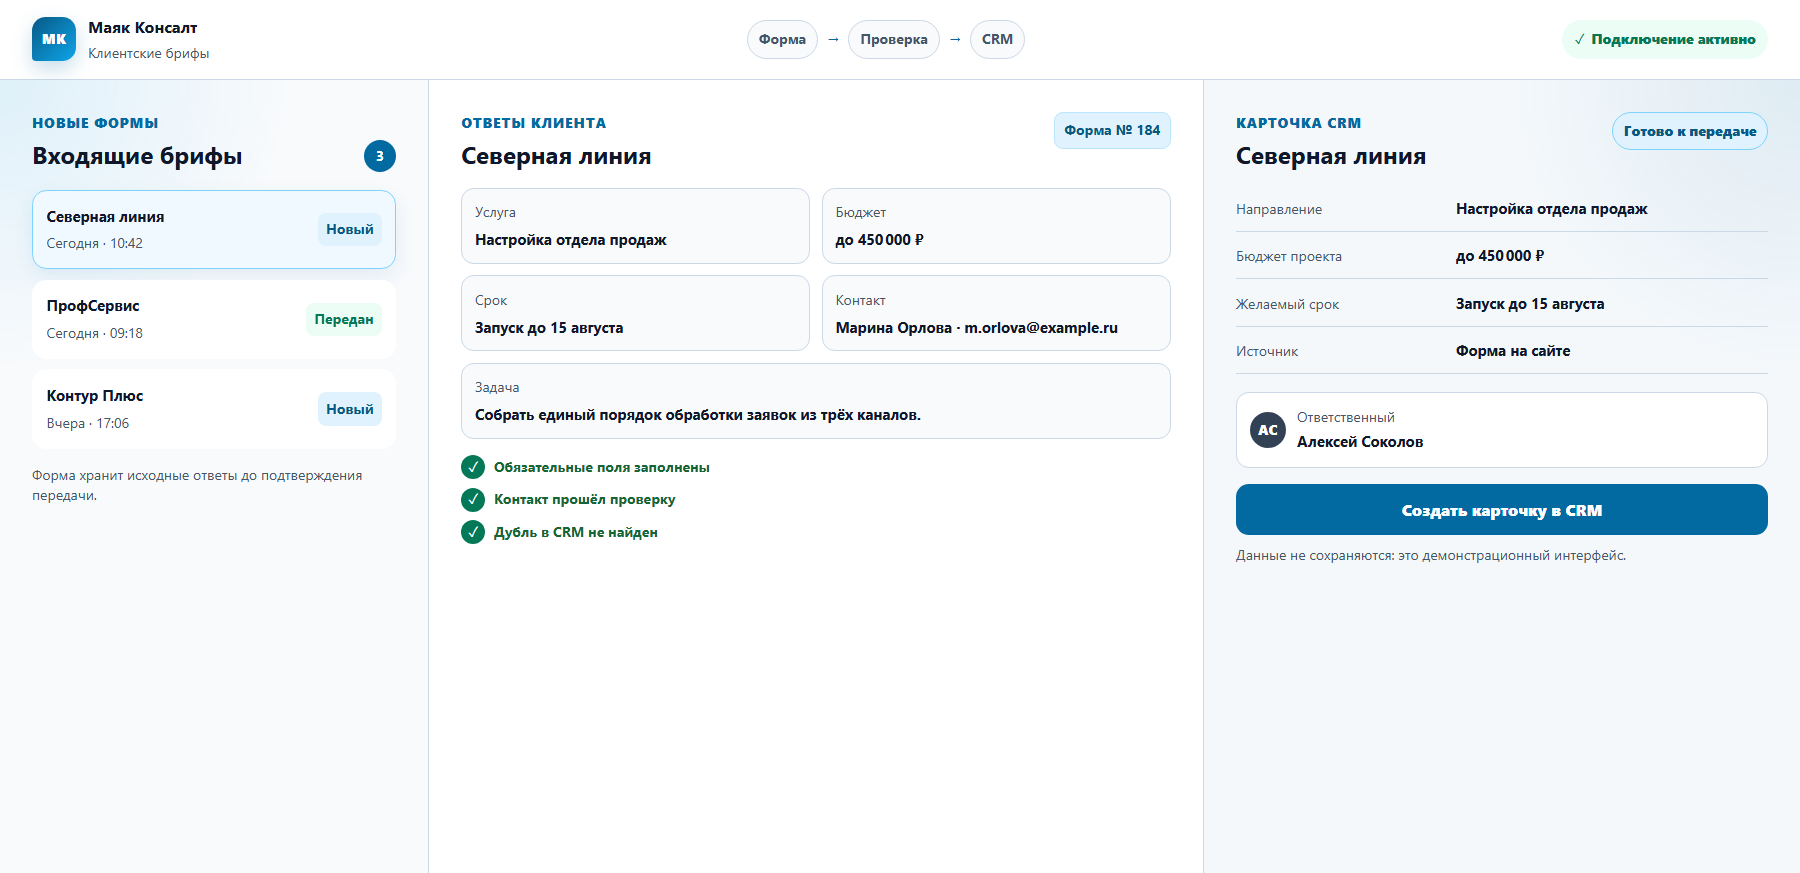Click the АС avatar of Алексей Соколов
Viewport: 1800px width, 873px height.
click(x=1268, y=430)
